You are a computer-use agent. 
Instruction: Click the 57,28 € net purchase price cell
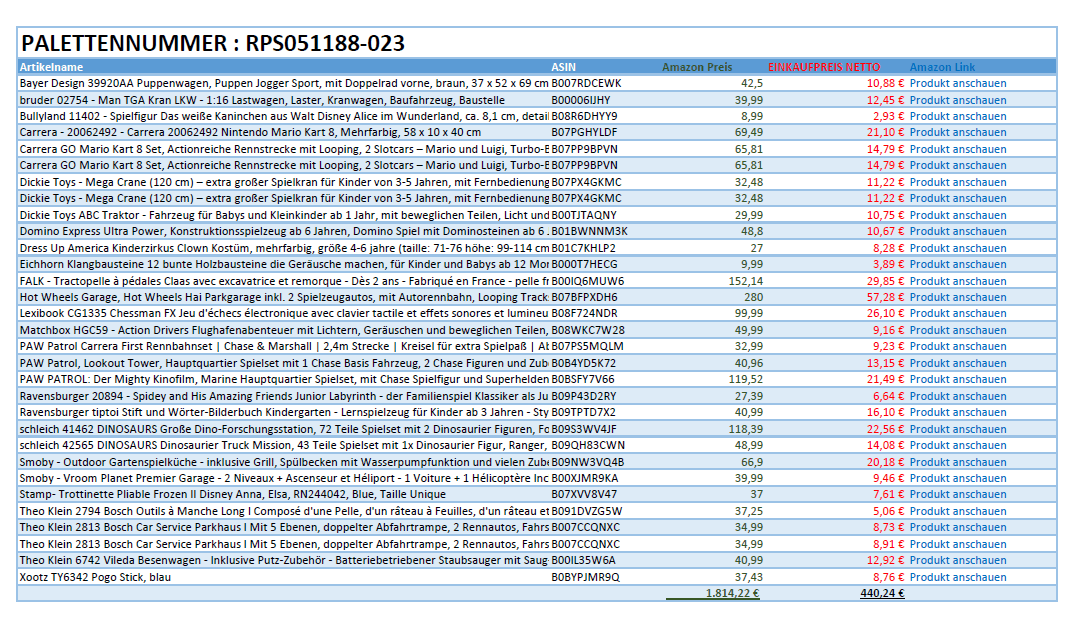coord(885,297)
